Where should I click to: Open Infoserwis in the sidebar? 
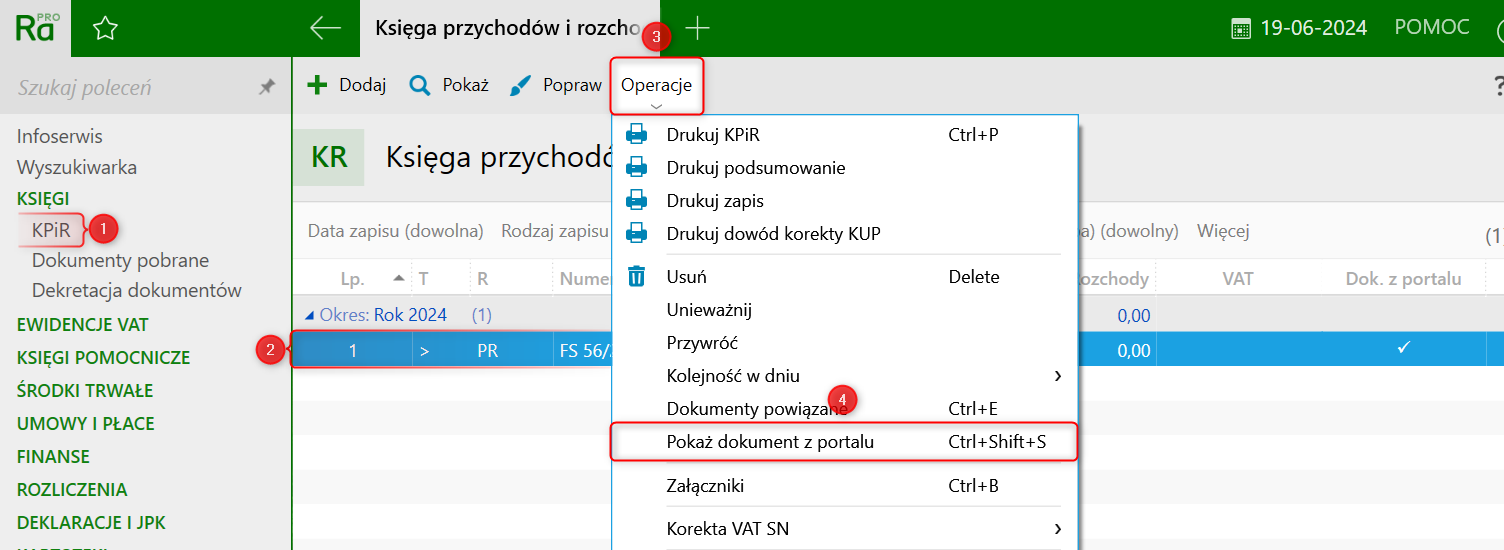59,136
